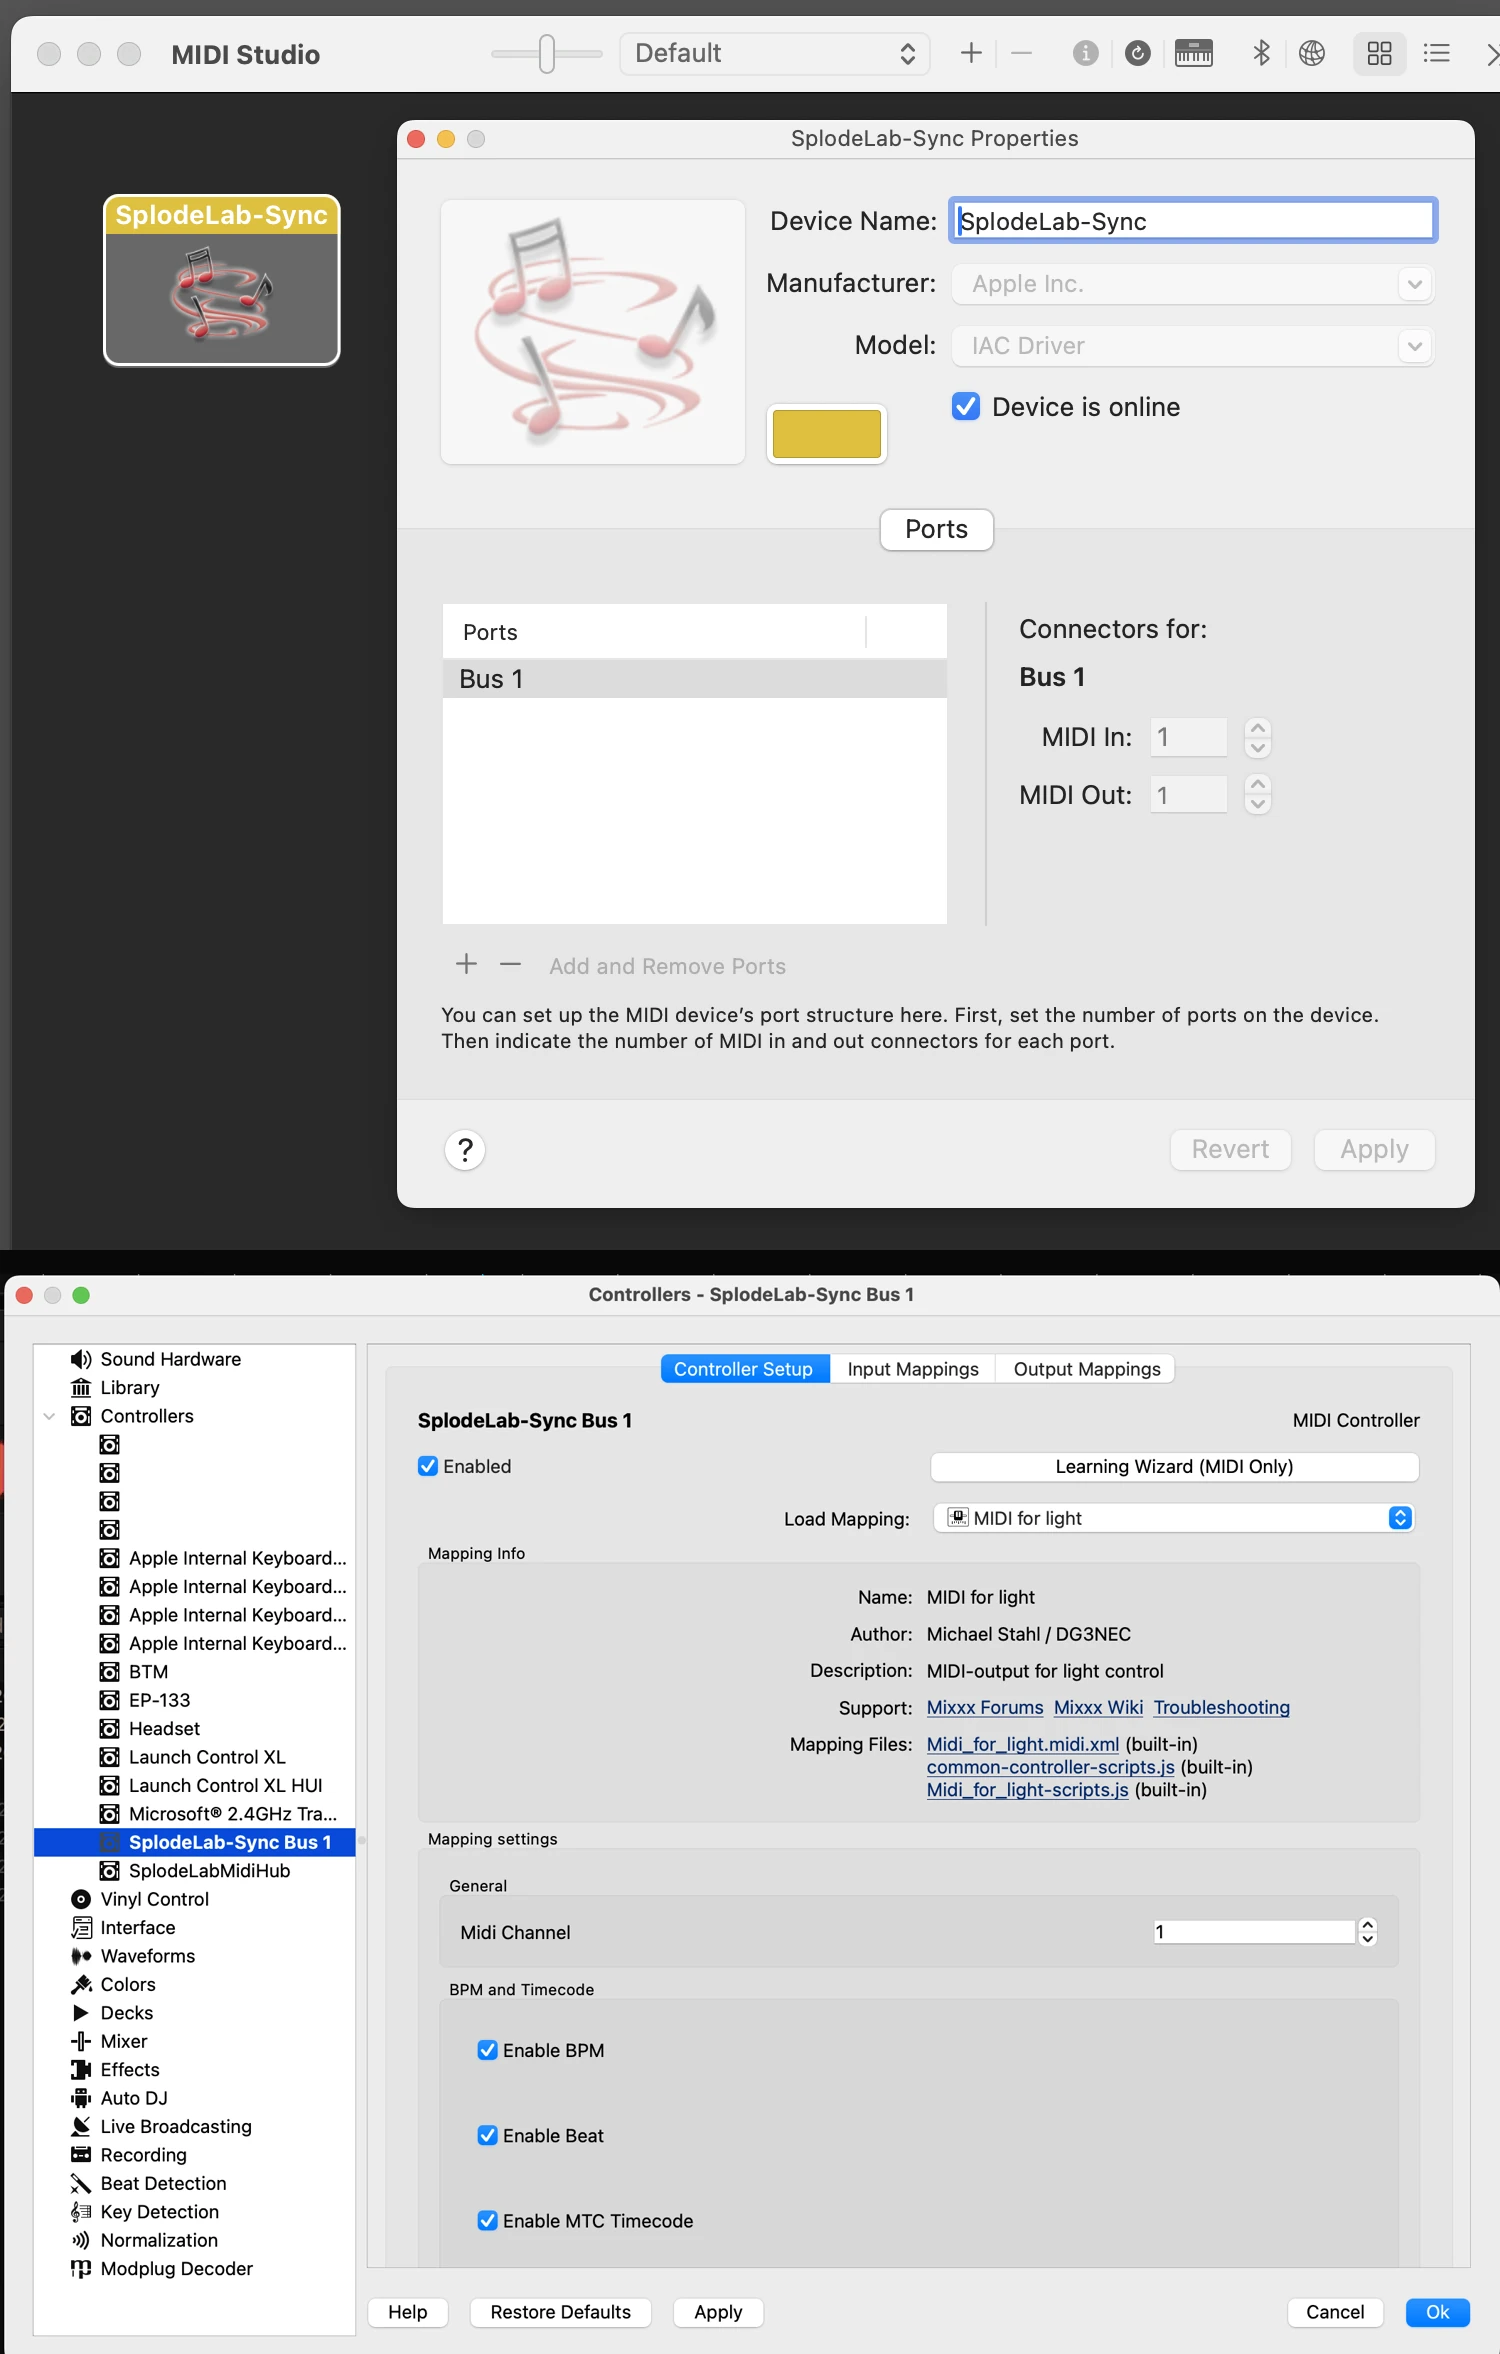Image resolution: width=1500 pixels, height=2354 pixels.
Task: Select Headset controller entry
Action: (164, 1728)
